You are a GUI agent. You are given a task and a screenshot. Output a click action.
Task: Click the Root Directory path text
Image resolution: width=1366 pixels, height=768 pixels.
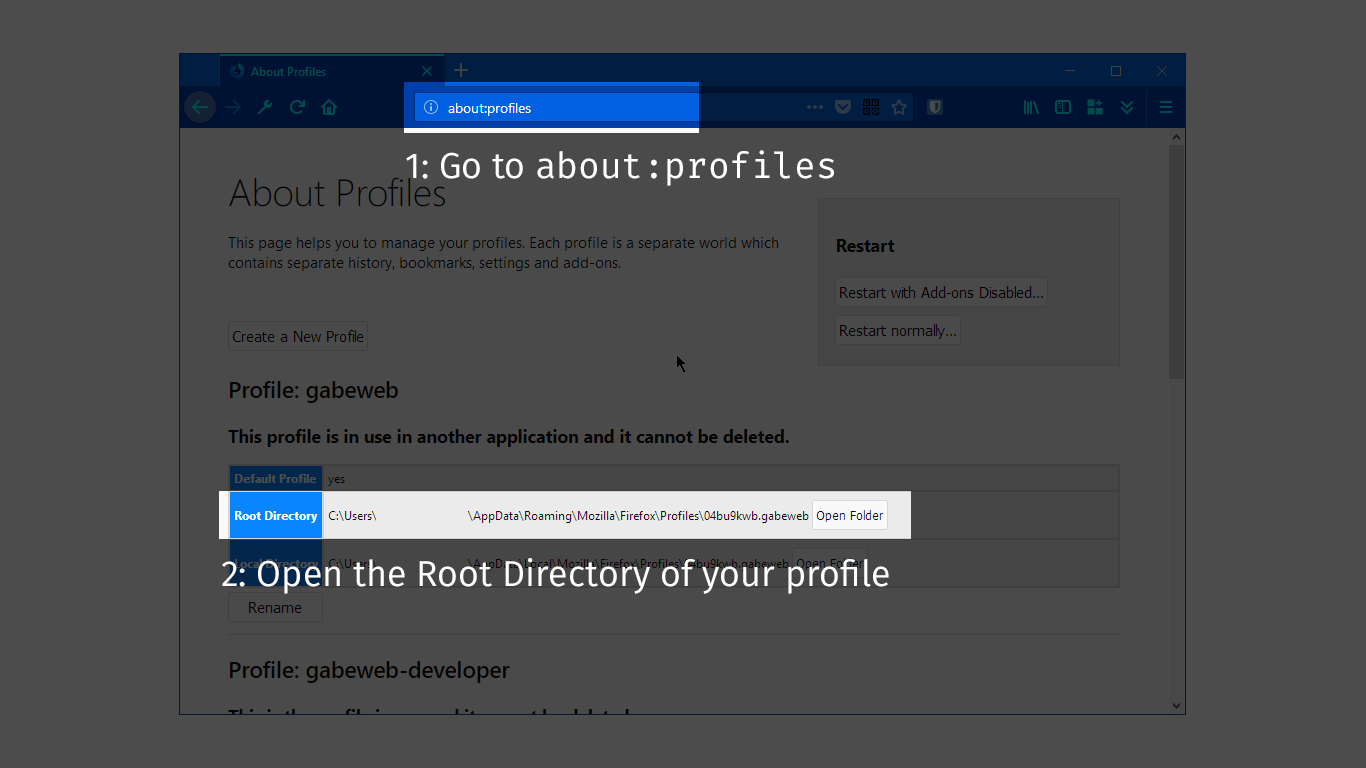[x=568, y=516]
